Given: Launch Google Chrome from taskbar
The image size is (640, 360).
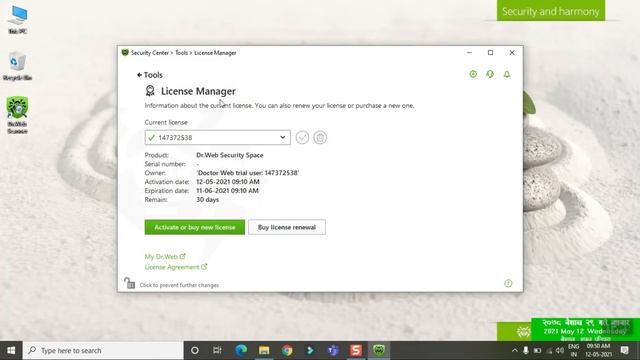Looking at the screenshot, I should [287, 350].
